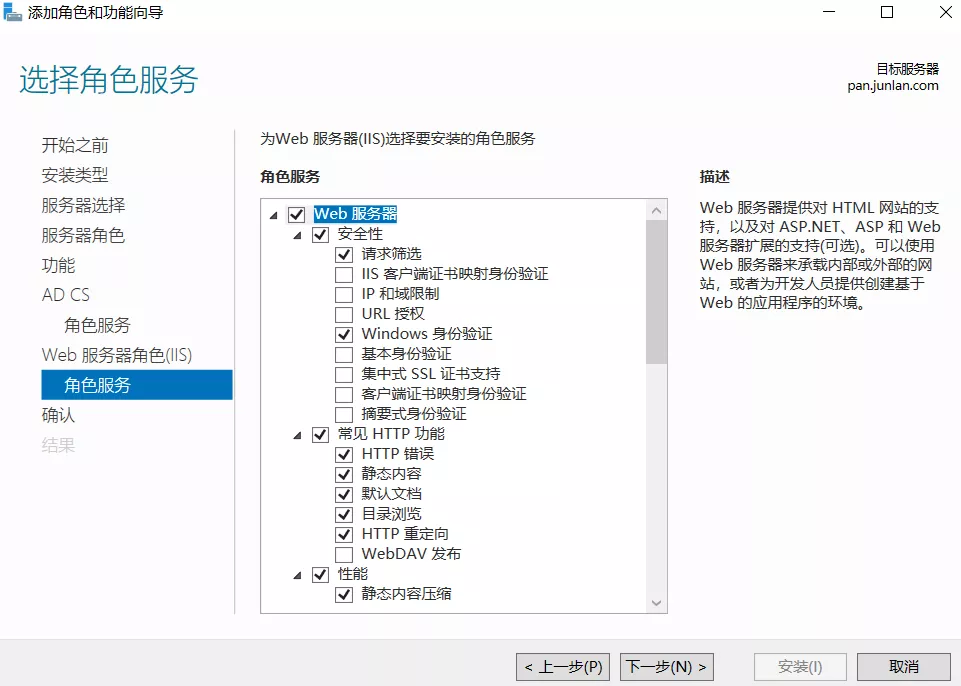
Task: Go to 服务器角色 step in sidebar
Action: [x=83, y=235]
